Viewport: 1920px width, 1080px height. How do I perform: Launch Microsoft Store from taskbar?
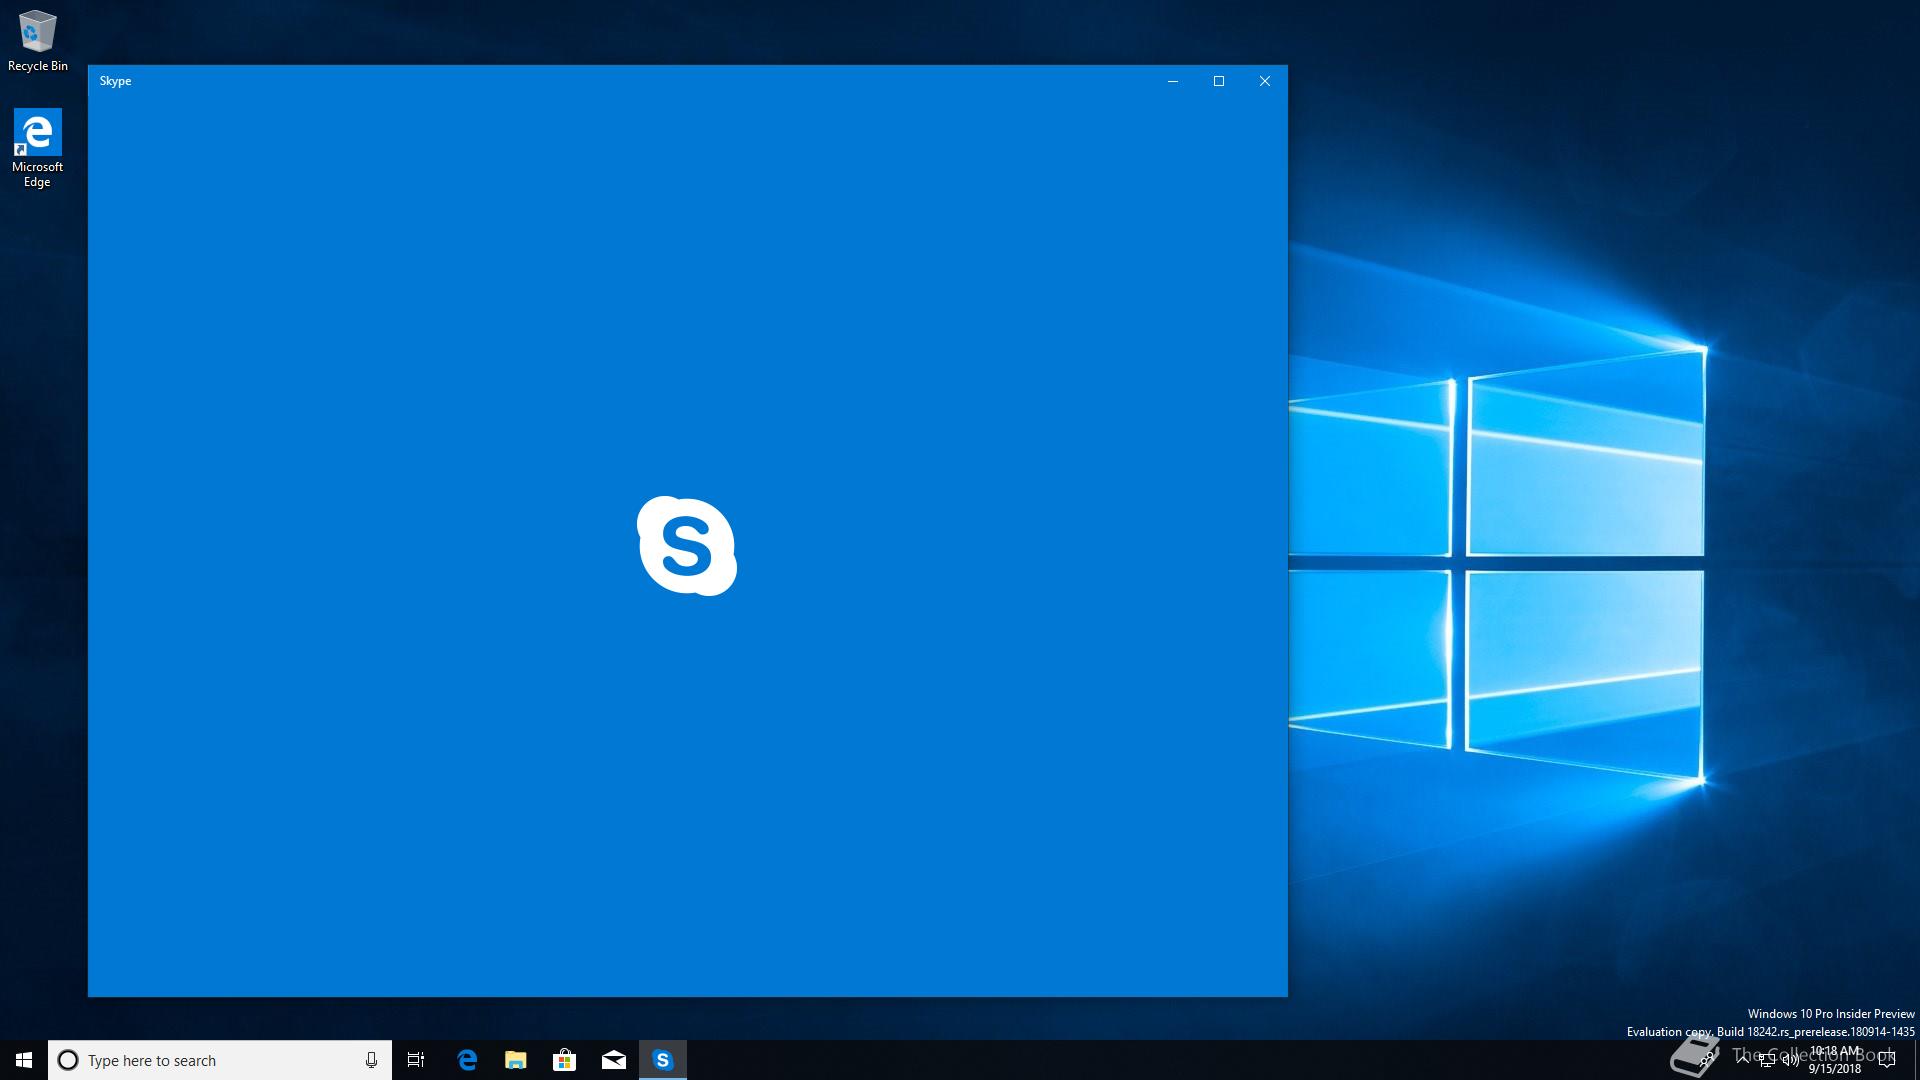pos(564,1060)
